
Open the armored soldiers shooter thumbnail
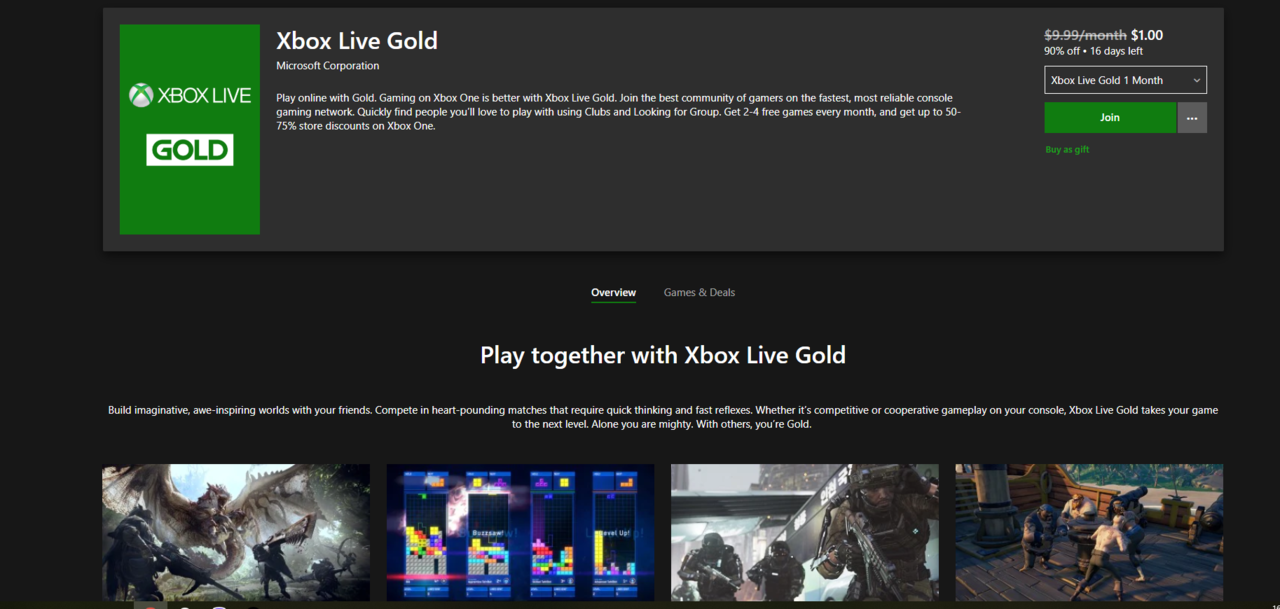[x=804, y=532]
